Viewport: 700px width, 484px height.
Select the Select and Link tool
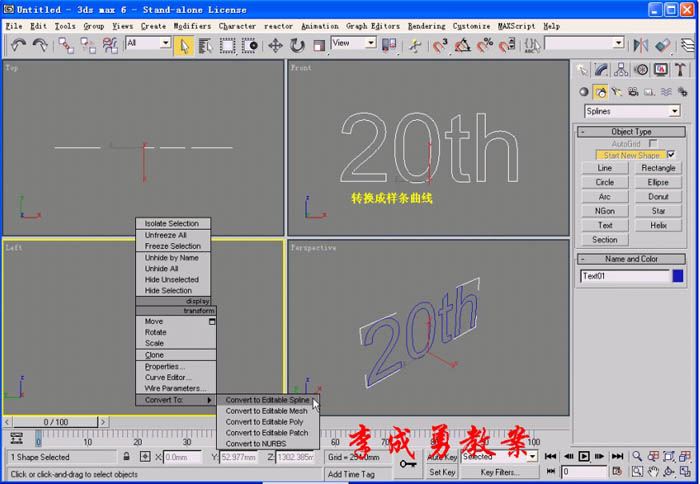point(66,45)
